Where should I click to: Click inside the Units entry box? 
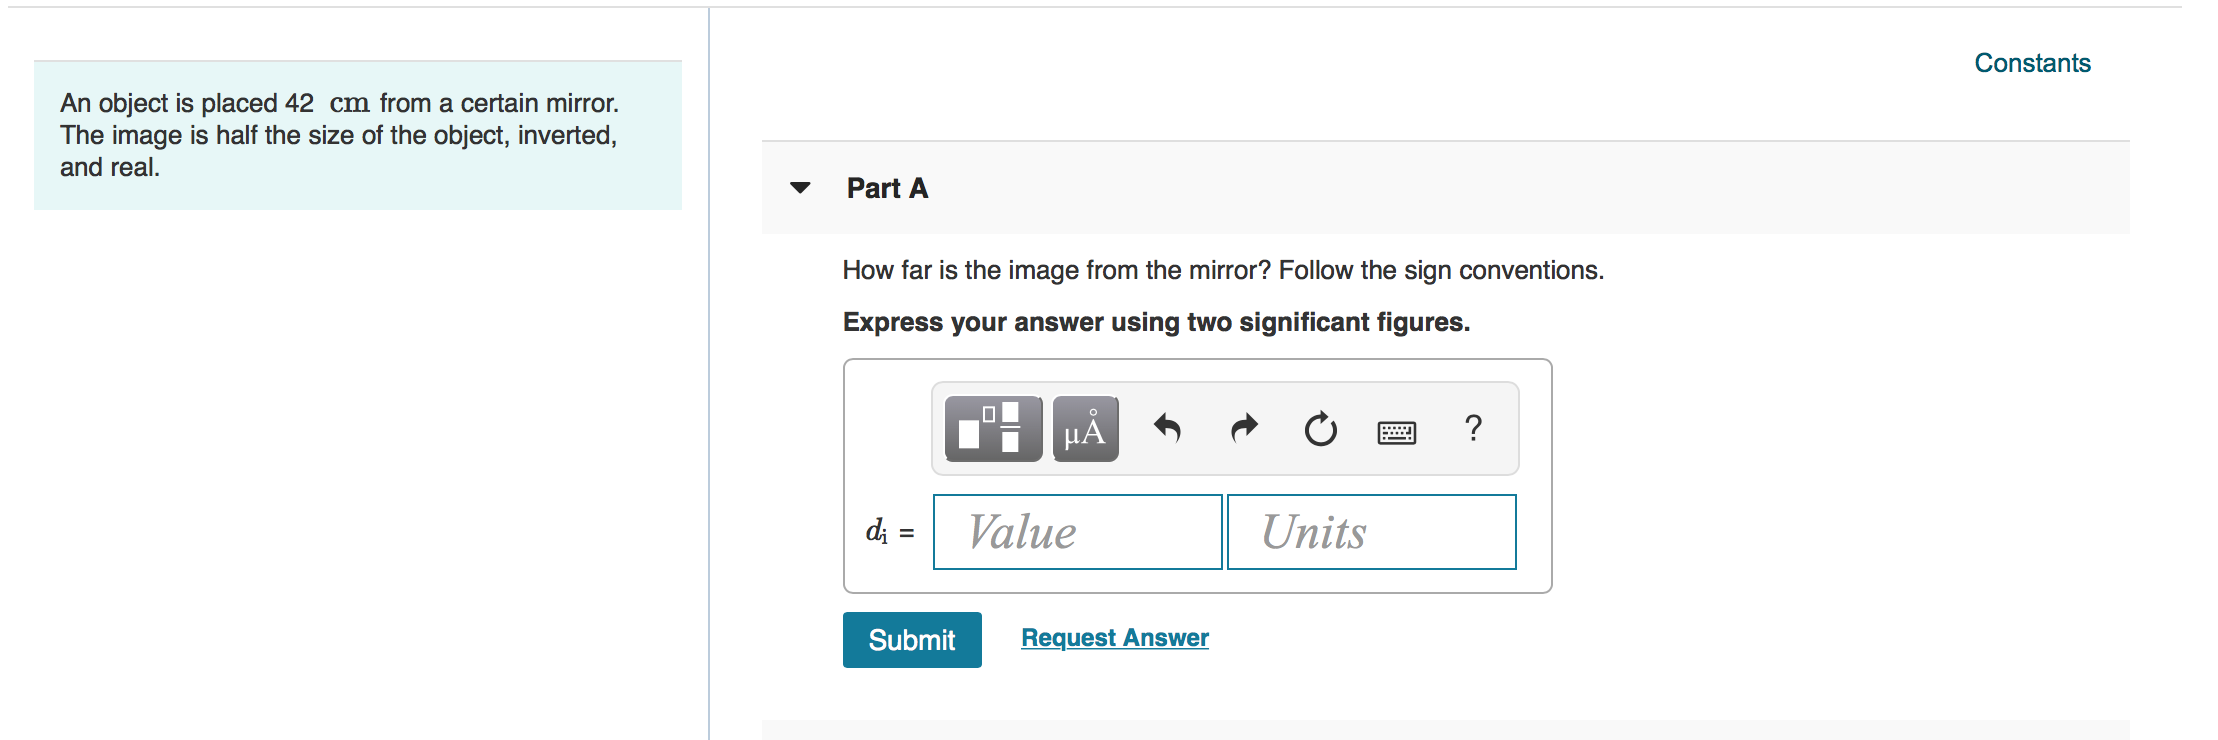click(1372, 531)
